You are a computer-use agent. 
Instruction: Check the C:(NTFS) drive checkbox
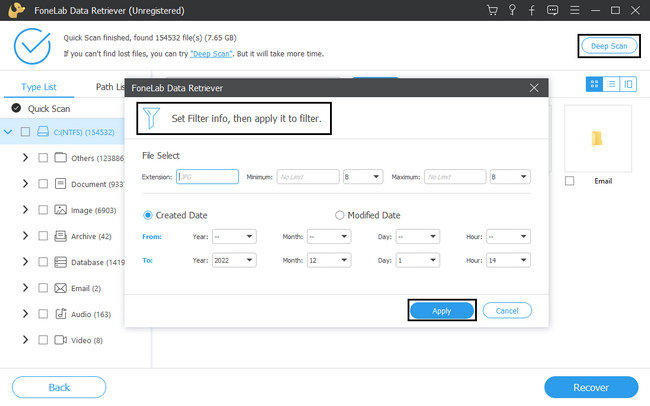[25, 131]
